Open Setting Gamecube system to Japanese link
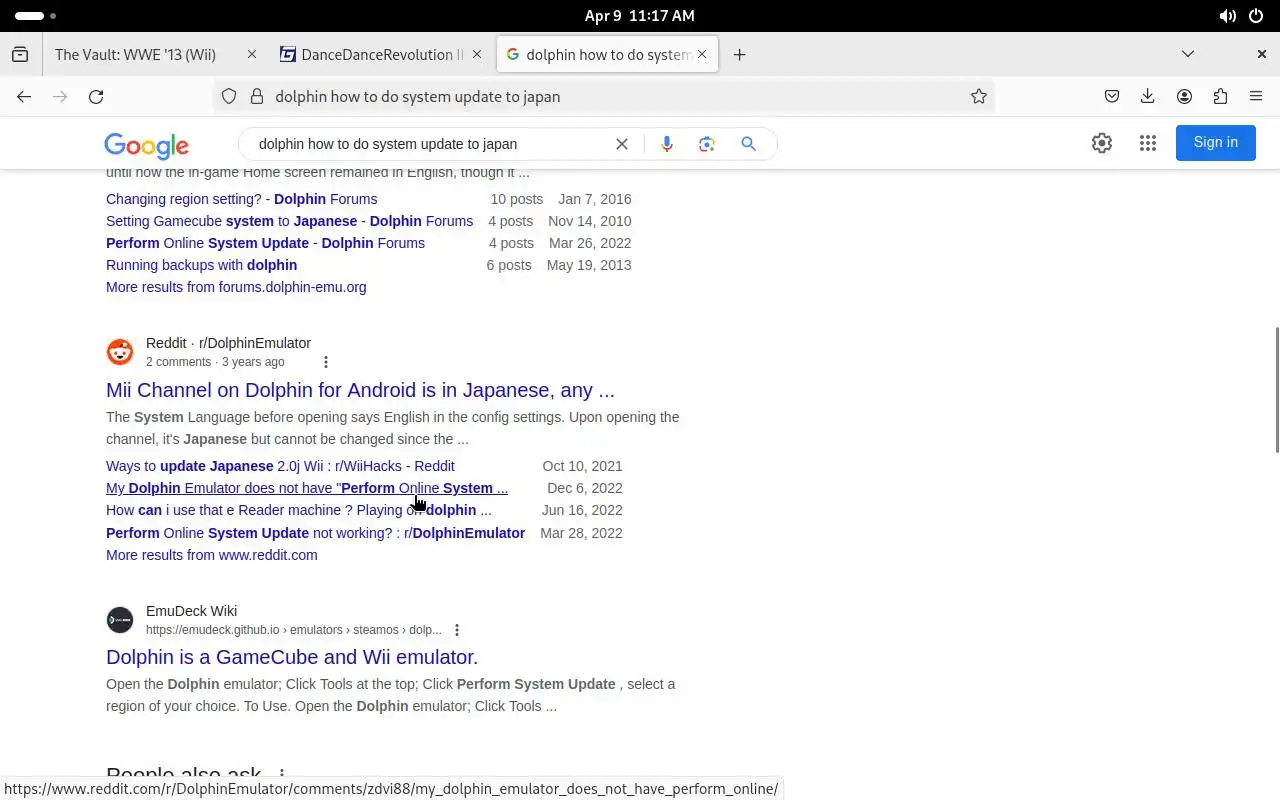 [x=290, y=221]
